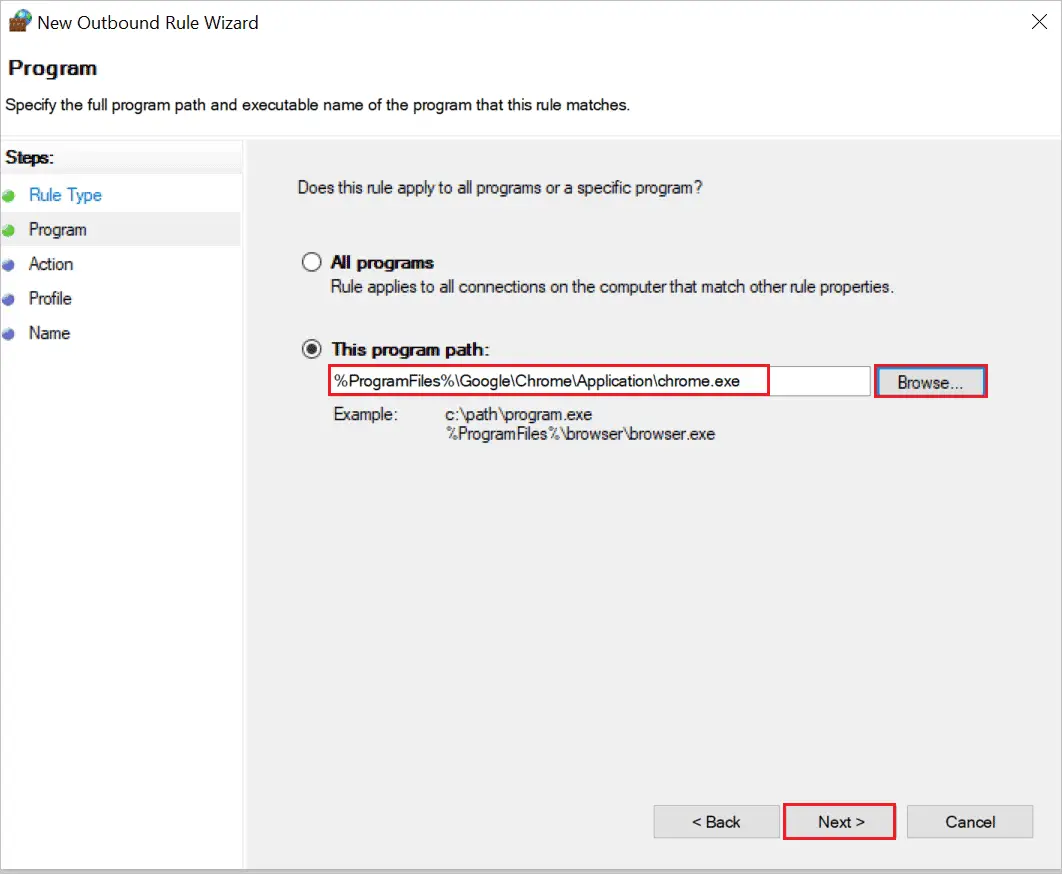This screenshot has width=1062, height=874.
Task: Select the Action step in the sidebar
Action: point(52,264)
